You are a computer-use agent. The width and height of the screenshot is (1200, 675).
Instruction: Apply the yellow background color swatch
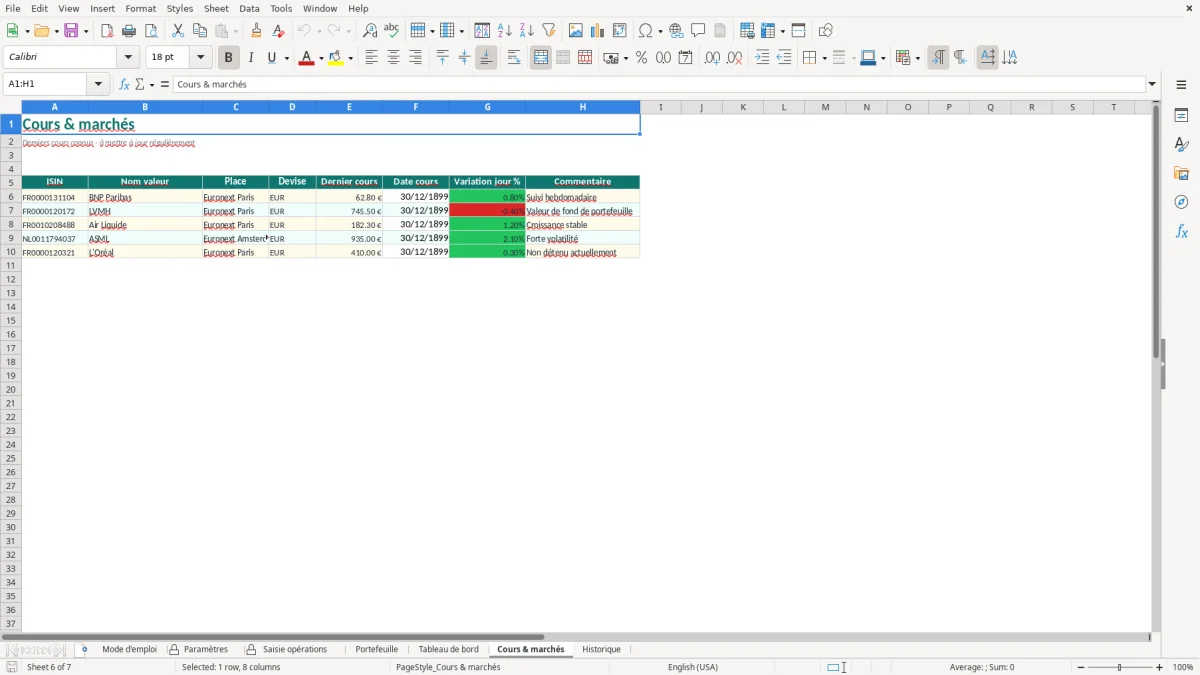[336, 58]
